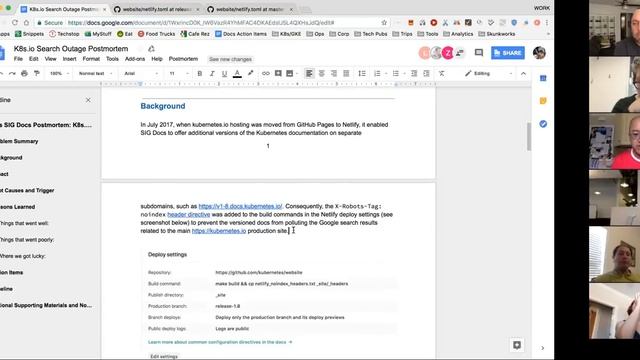Viewport: 640px width, 360px height.
Task: Open the font size dropdown
Action: pos(179,73)
